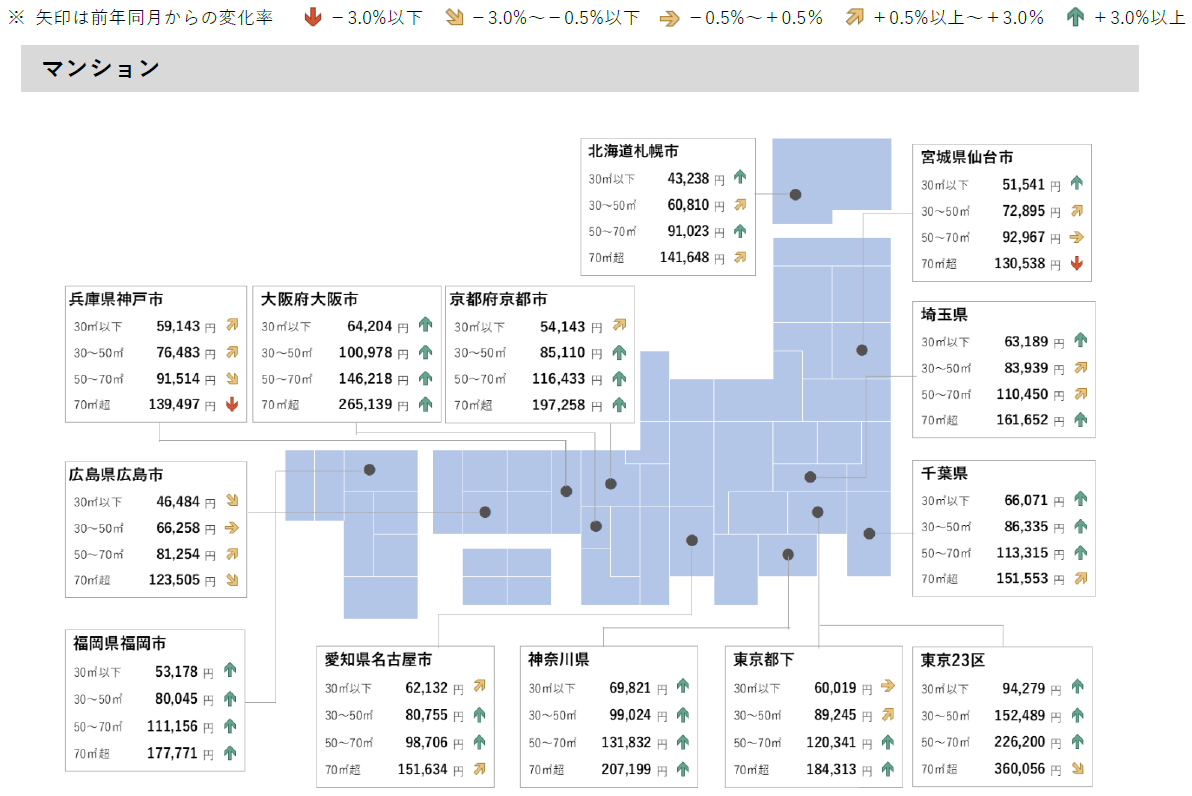The width and height of the screenshot is (1192, 796).
Task: Click the map dot on the Hokkaido block
Action: pyautogui.click(x=796, y=195)
